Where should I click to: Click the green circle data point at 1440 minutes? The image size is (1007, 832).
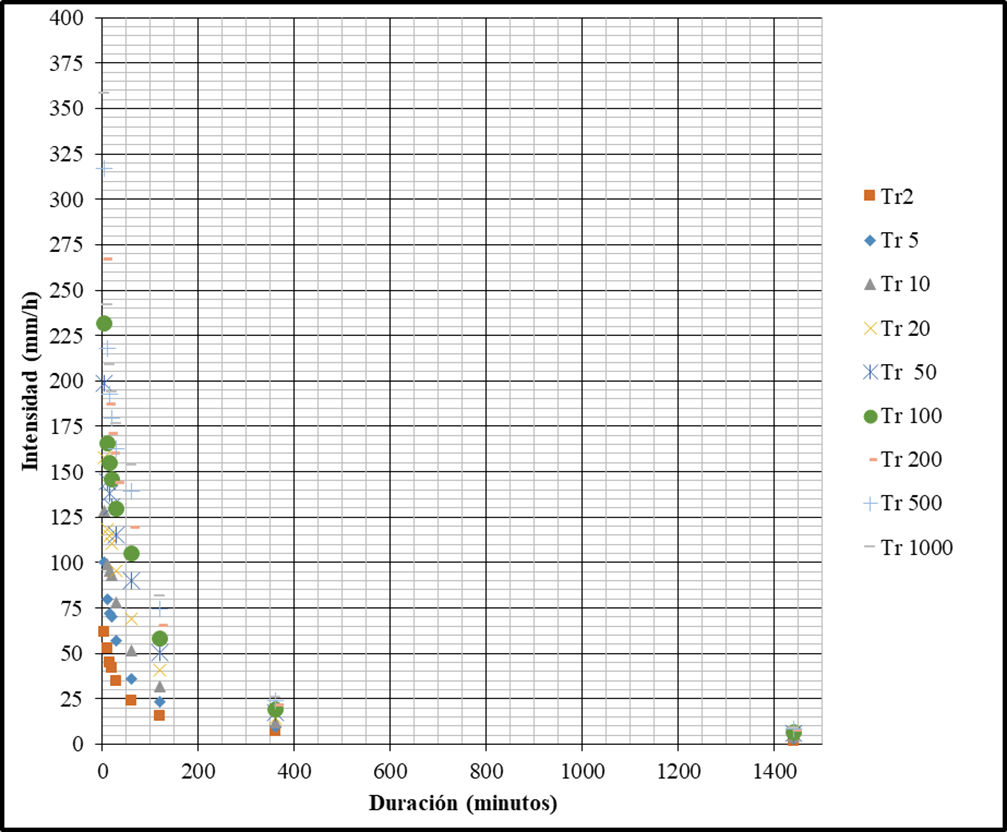(x=793, y=732)
